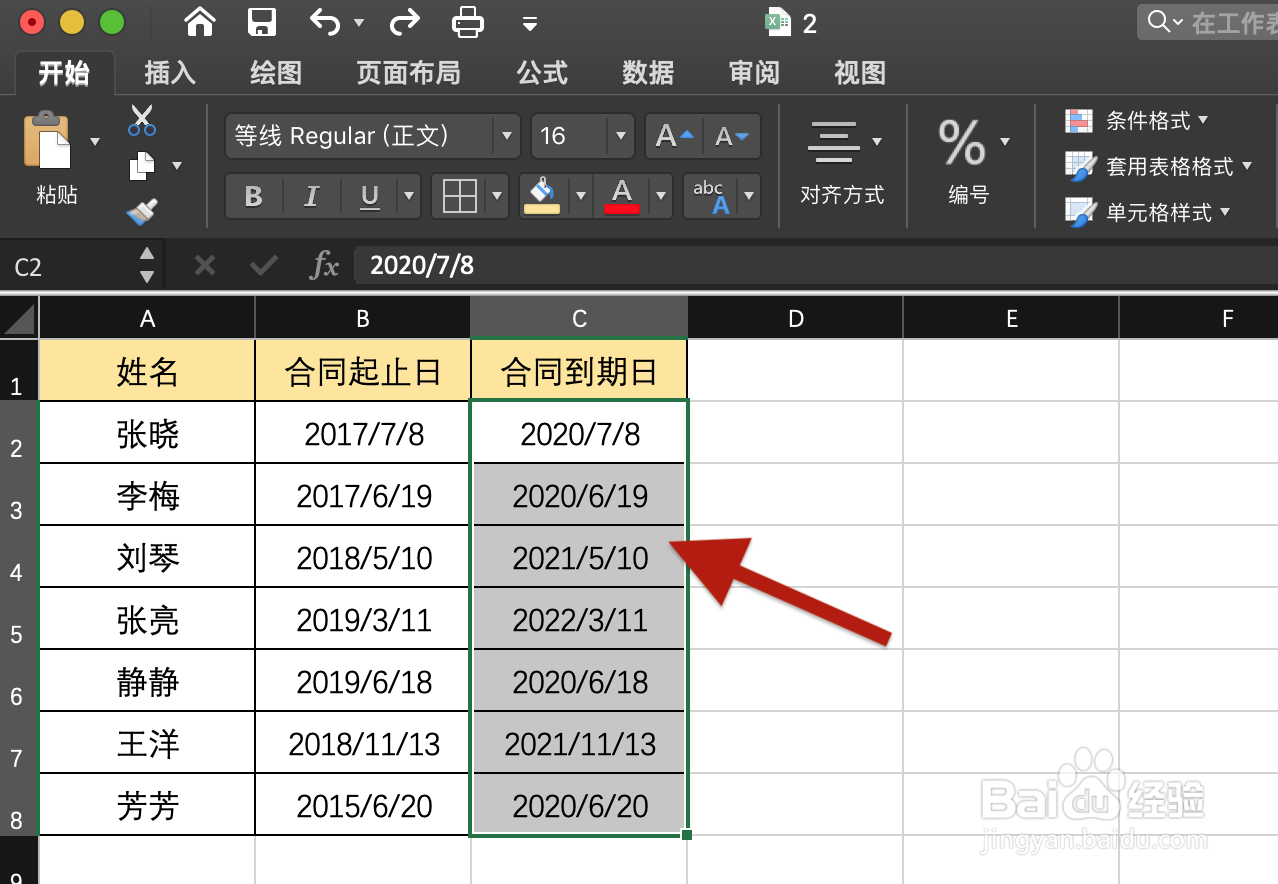Cancel formula entry X icon
This screenshot has width=1278, height=884.
tap(204, 265)
